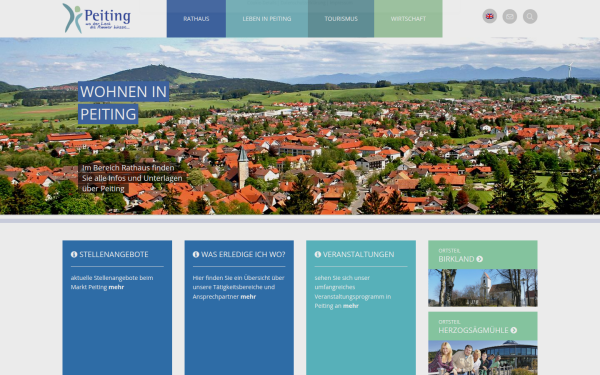
Task: Click the 'Wohnen in Peiting' banner headline
Action: (124, 103)
